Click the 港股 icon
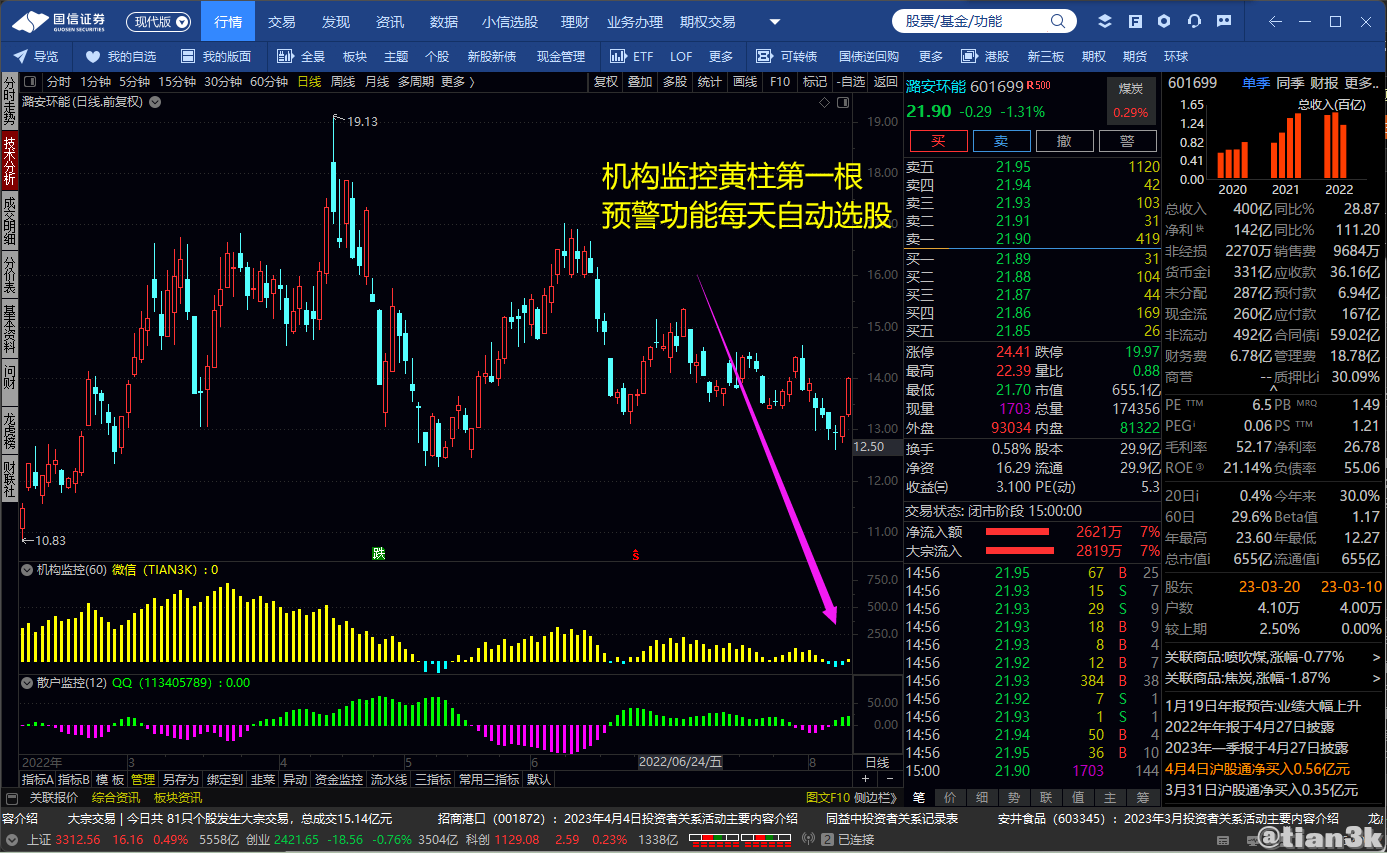Viewport: 1387px width, 853px height. (x=969, y=57)
